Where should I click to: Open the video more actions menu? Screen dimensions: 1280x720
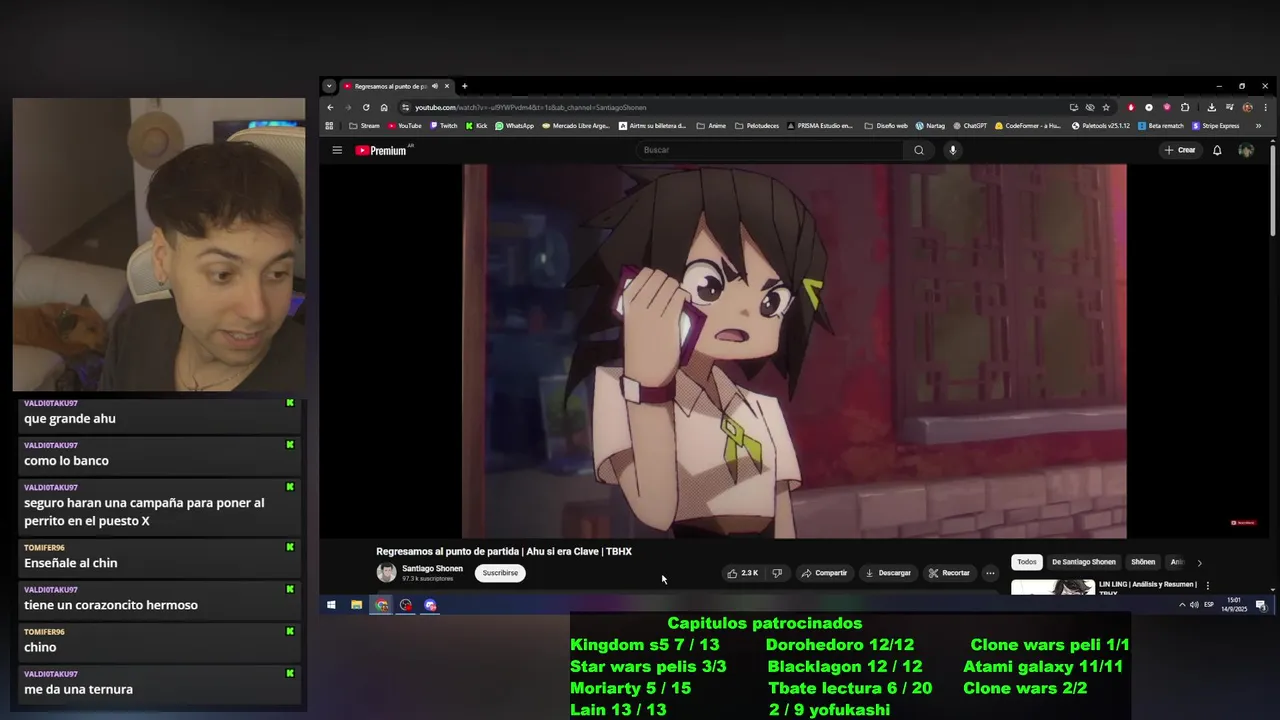[x=990, y=573]
